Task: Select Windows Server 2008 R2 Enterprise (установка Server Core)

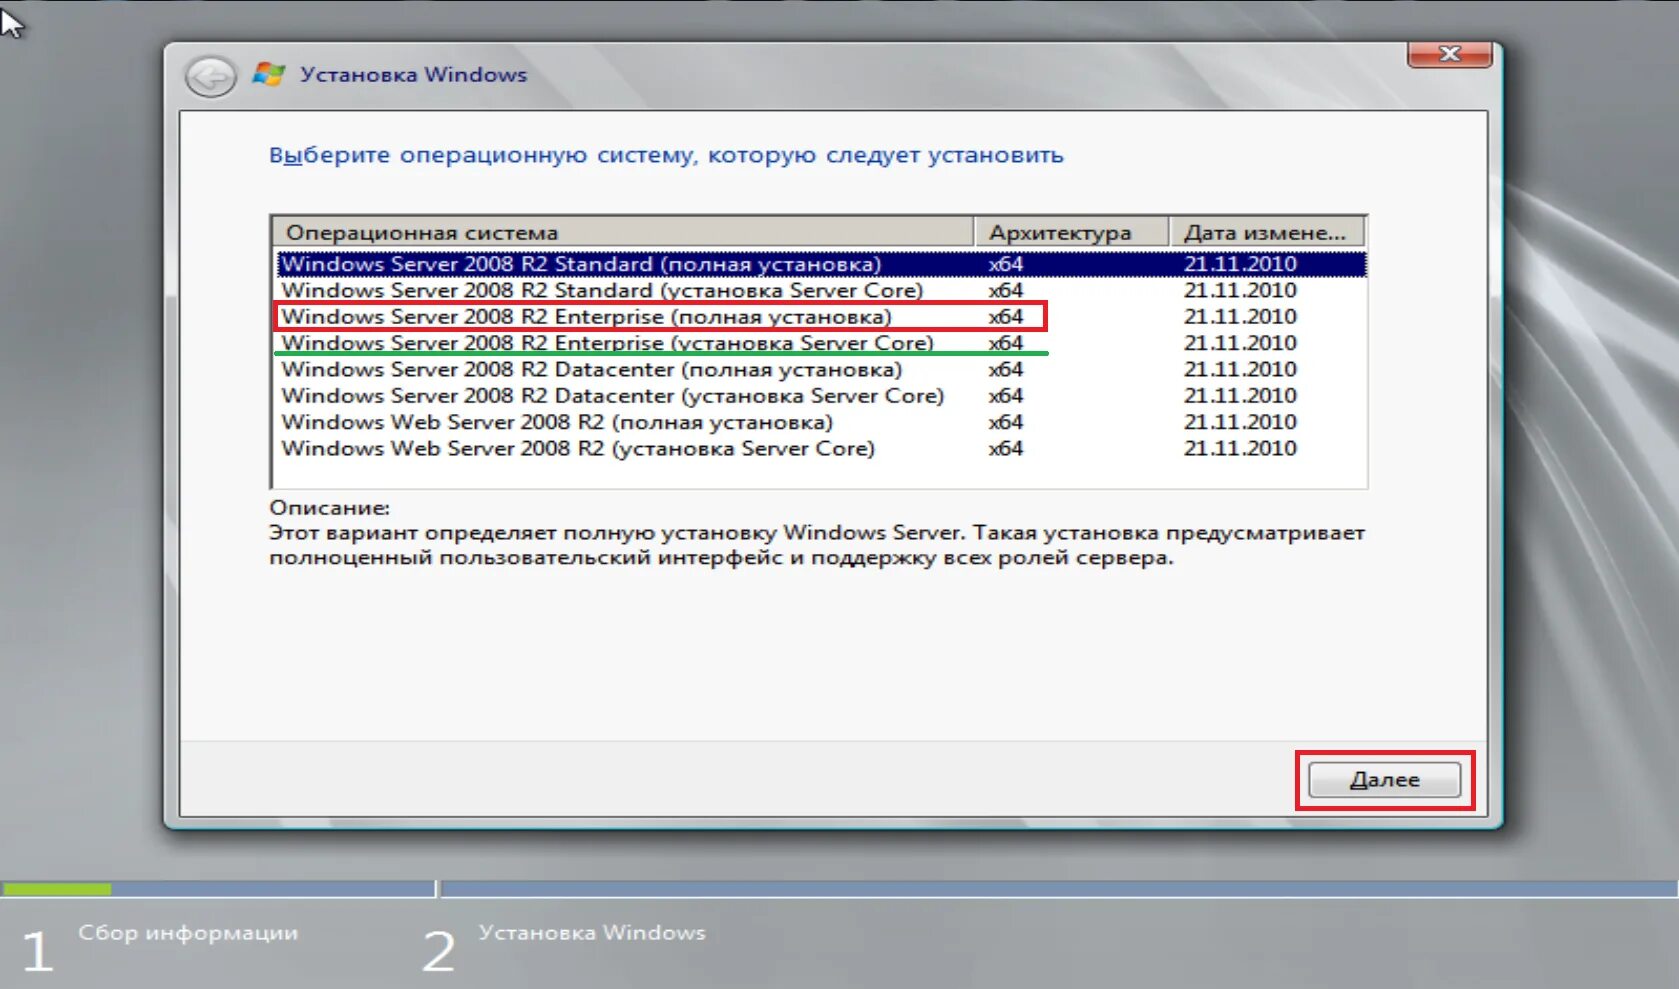Action: point(821,343)
